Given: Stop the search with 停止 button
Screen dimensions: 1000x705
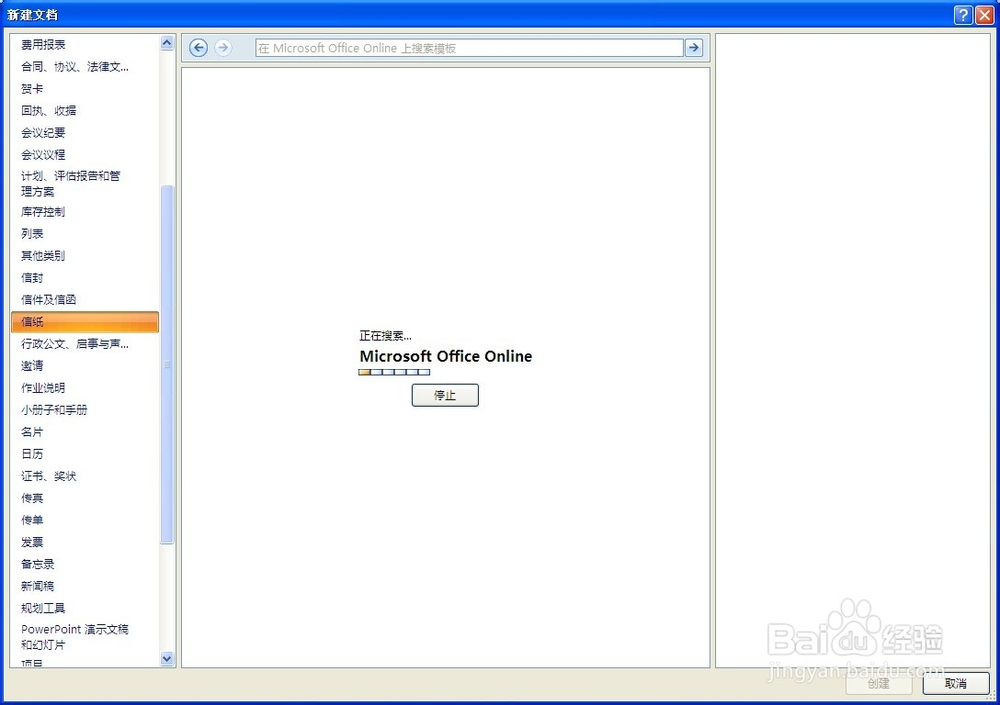Looking at the screenshot, I should [445, 395].
